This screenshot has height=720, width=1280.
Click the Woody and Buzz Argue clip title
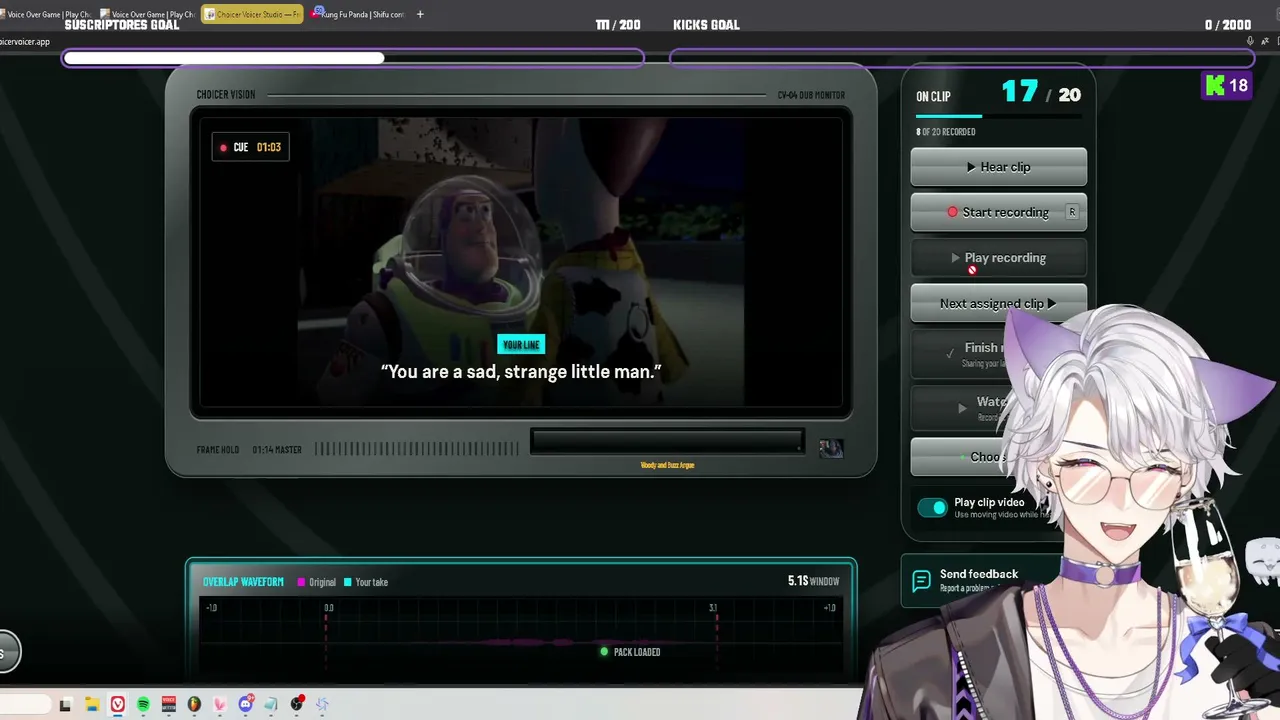pyautogui.click(x=667, y=465)
